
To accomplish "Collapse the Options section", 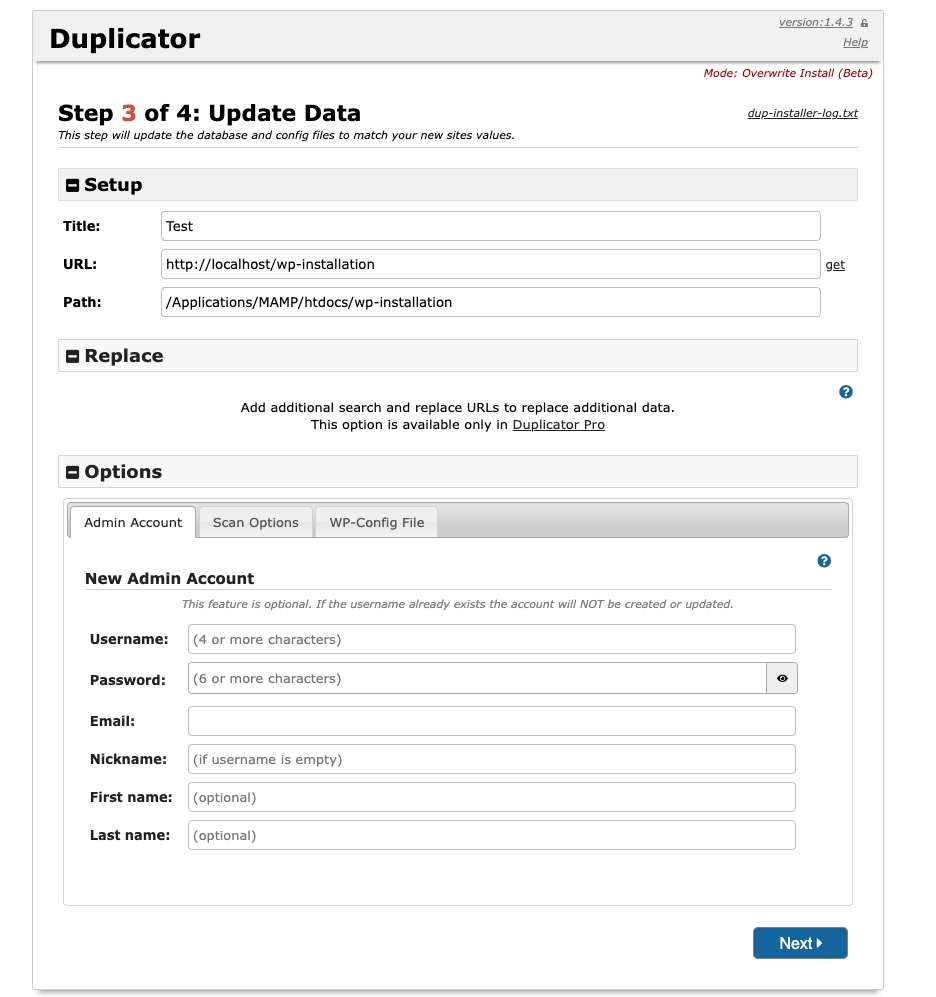I will pyautogui.click(x=72, y=472).
